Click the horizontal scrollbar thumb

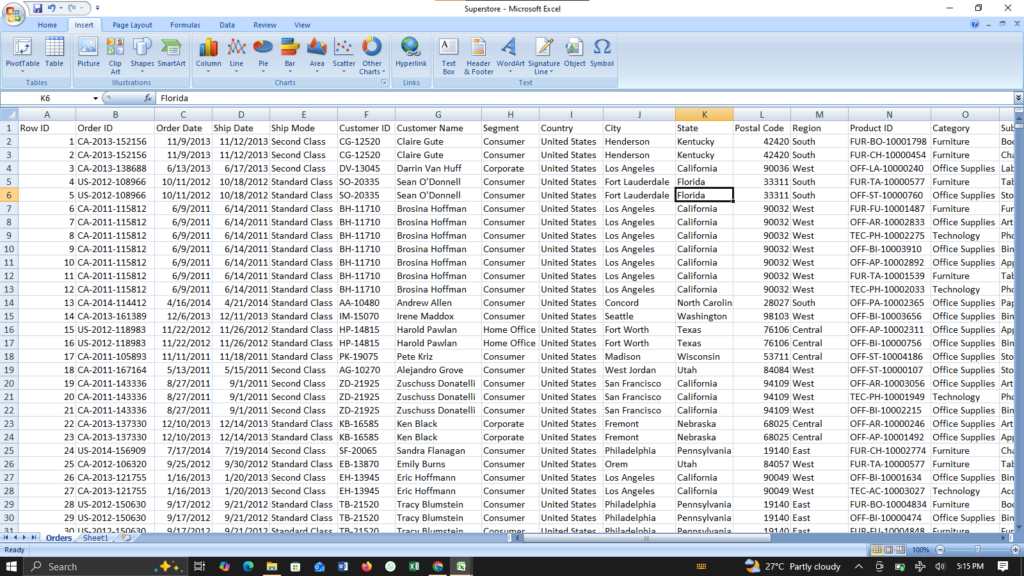[x=647, y=538]
